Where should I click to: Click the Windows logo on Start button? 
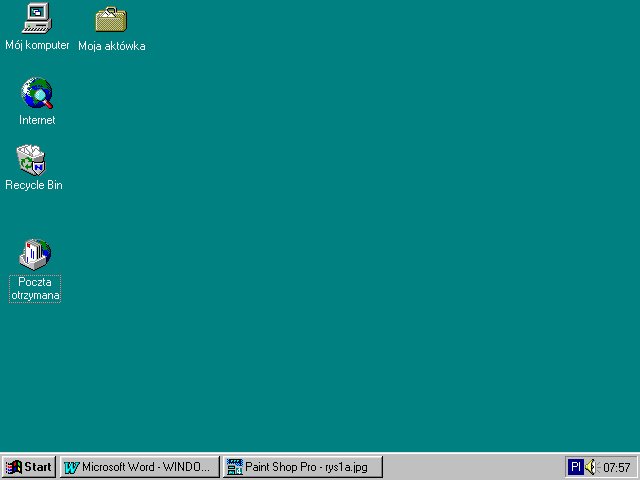click(x=14, y=467)
